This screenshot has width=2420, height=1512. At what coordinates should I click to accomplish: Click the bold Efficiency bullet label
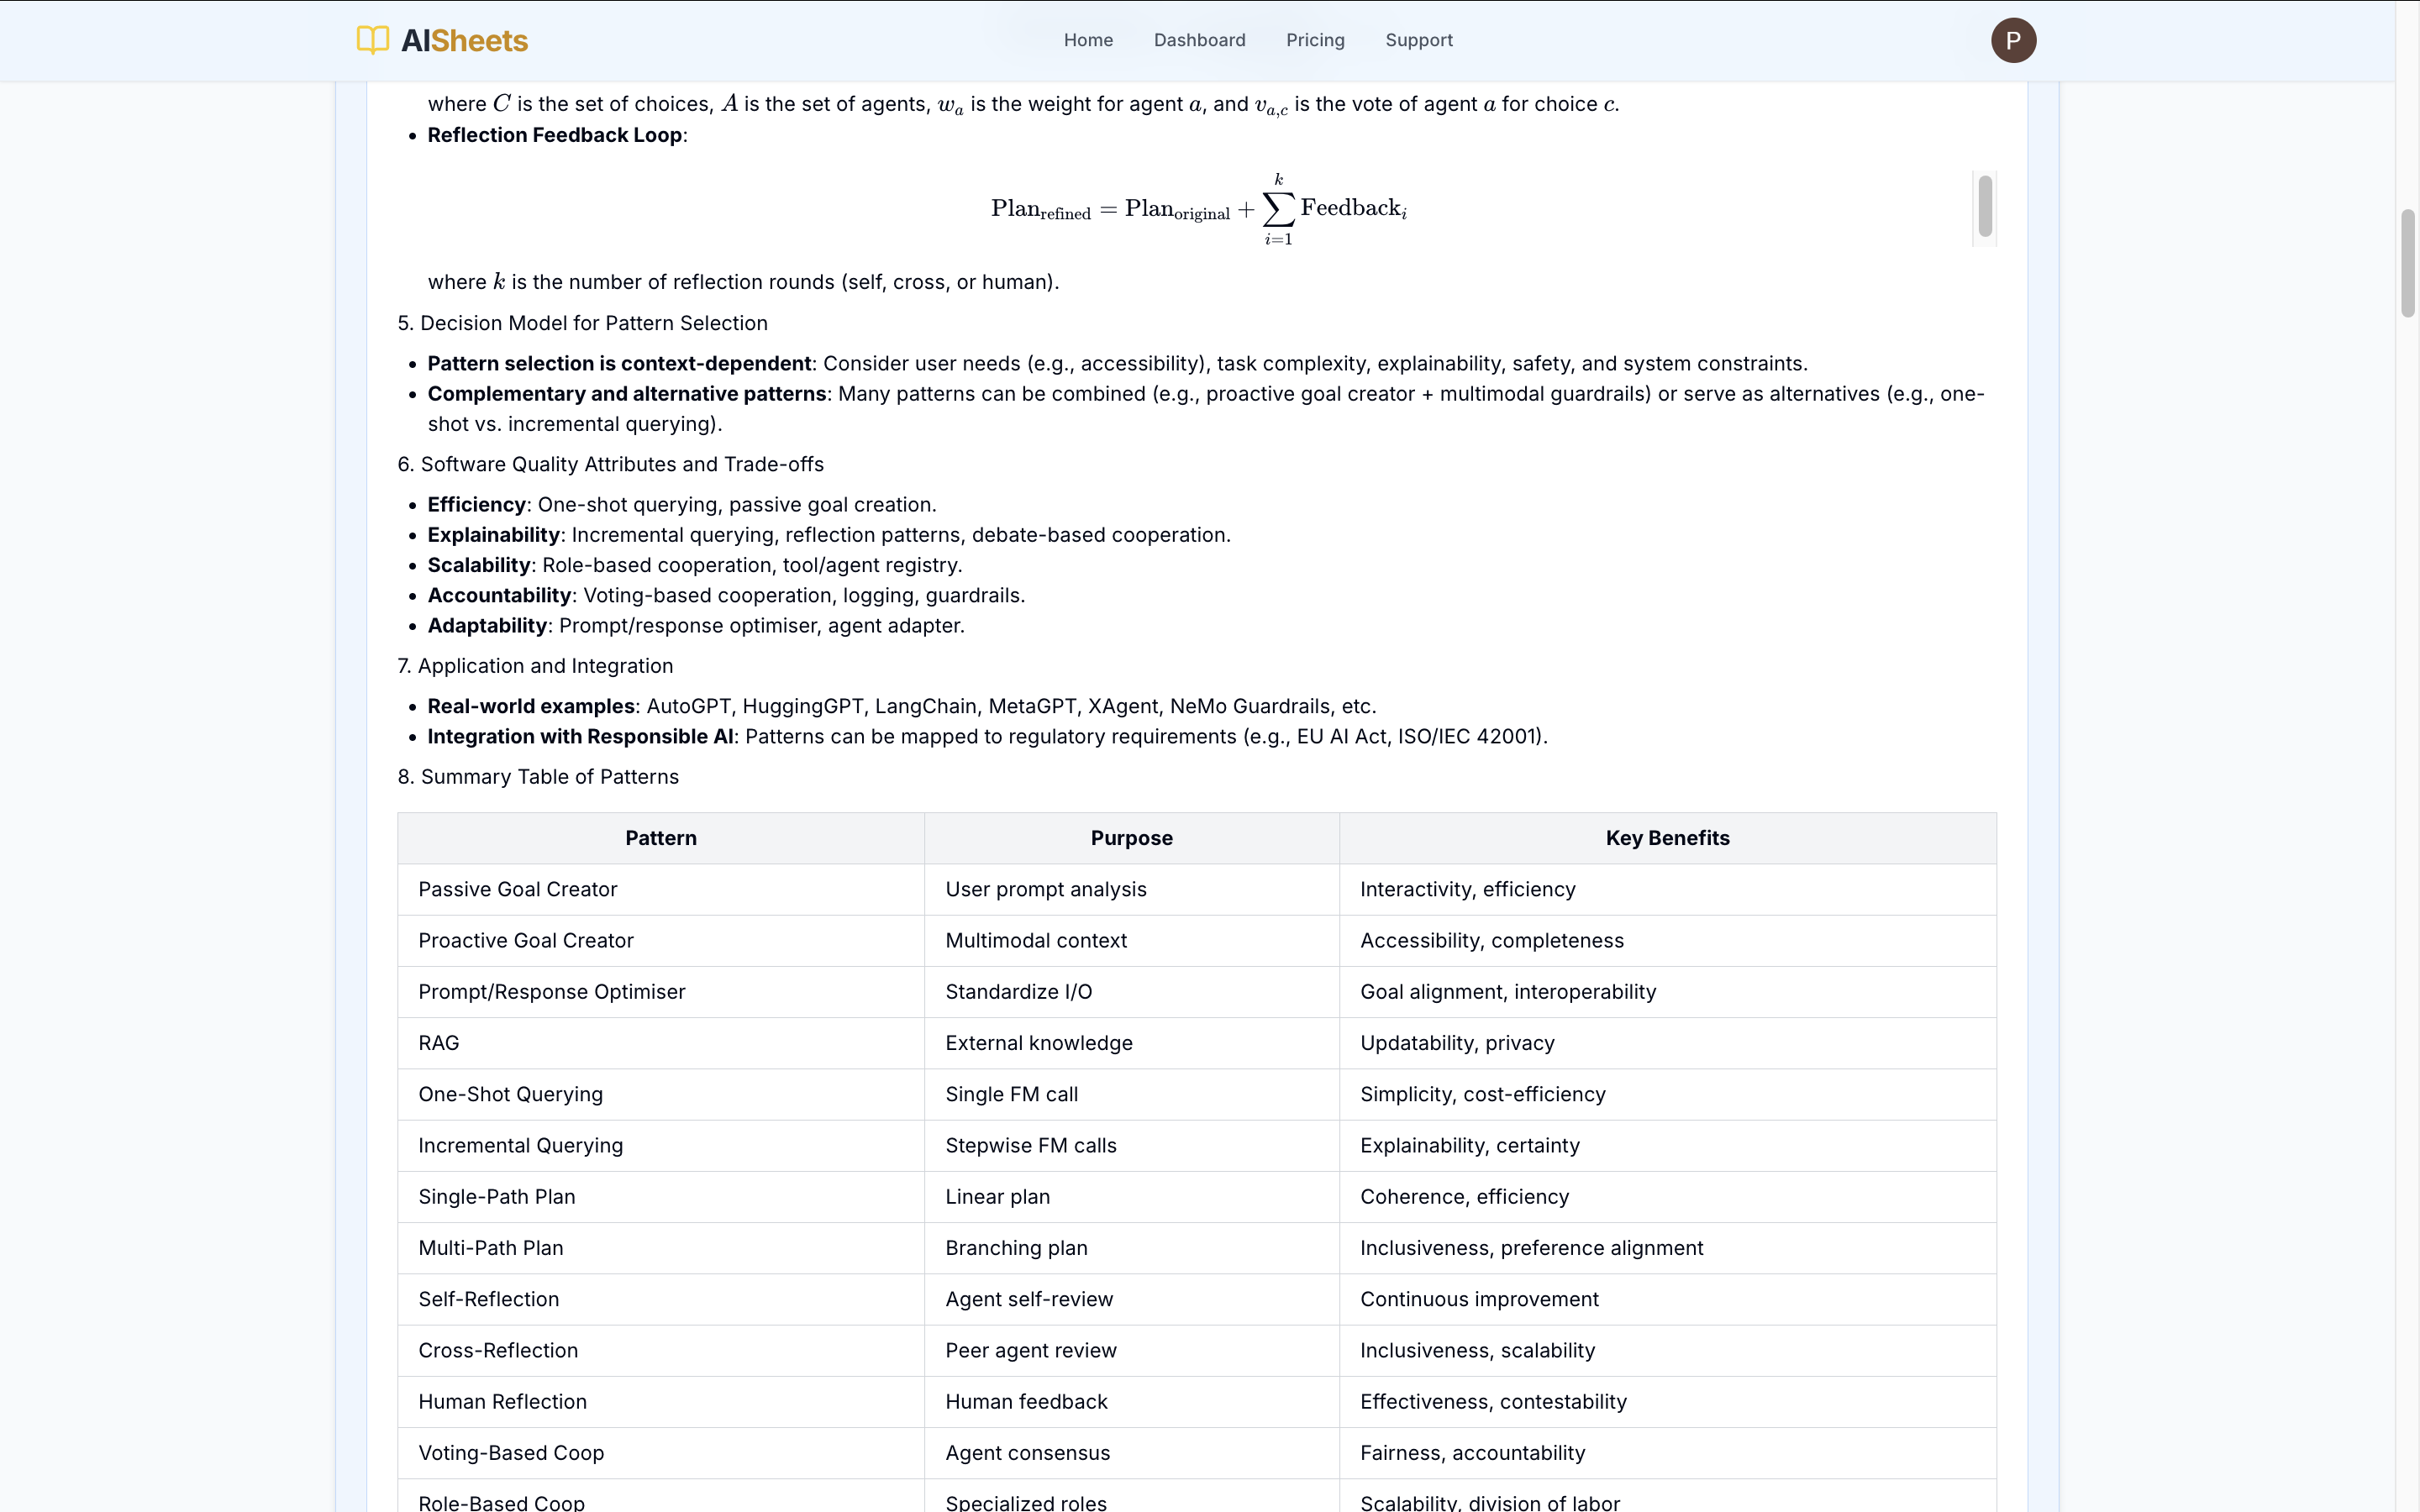coord(477,505)
